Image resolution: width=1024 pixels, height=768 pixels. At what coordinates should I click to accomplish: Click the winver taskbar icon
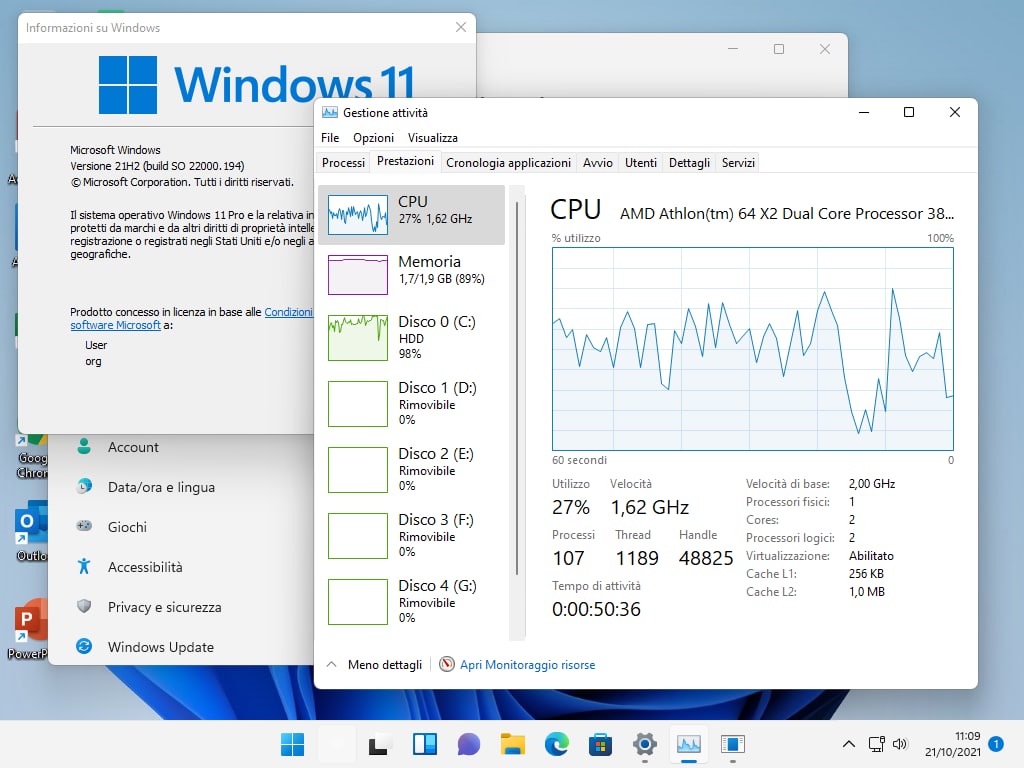733,744
